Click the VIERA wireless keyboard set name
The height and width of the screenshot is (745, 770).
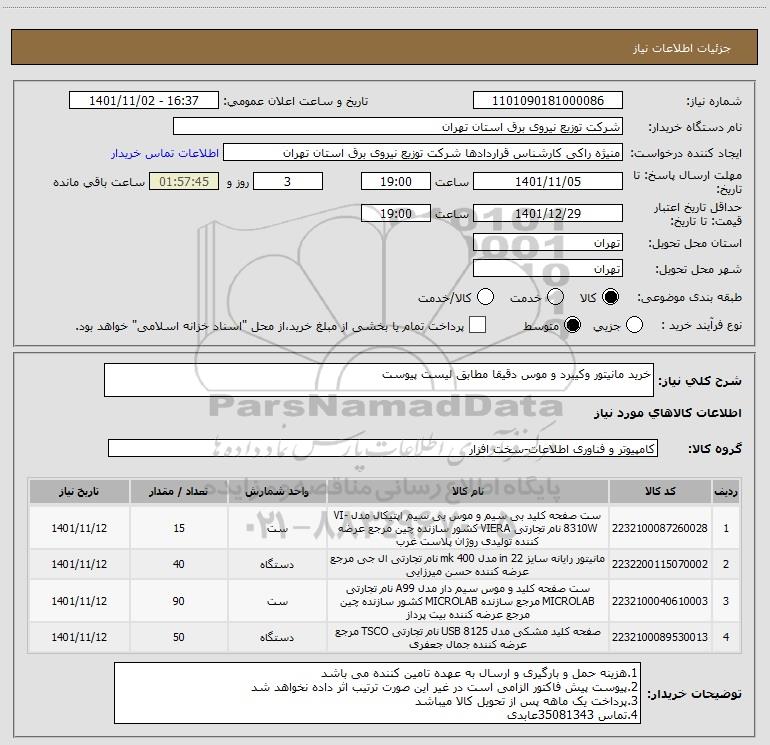[x=468, y=528]
